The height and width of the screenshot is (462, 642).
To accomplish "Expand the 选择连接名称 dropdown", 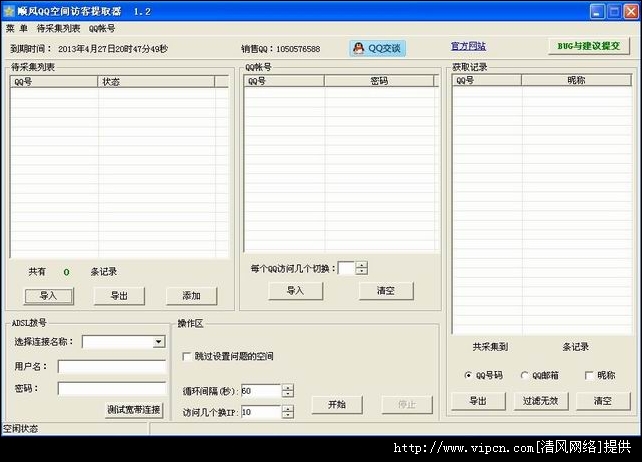I will [158, 342].
